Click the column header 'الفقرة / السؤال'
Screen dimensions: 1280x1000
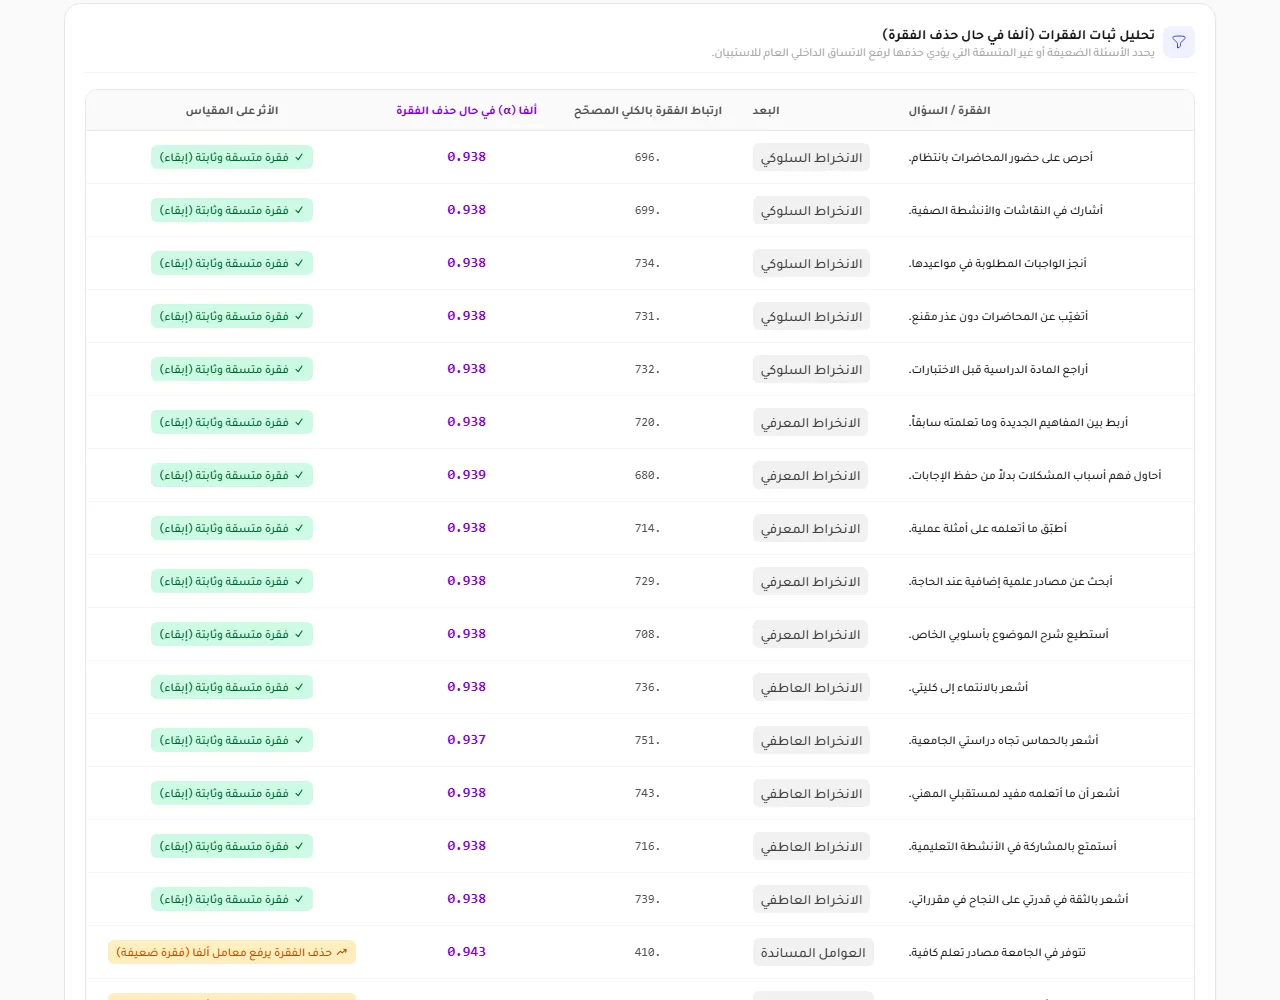pyautogui.click(x=949, y=110)
